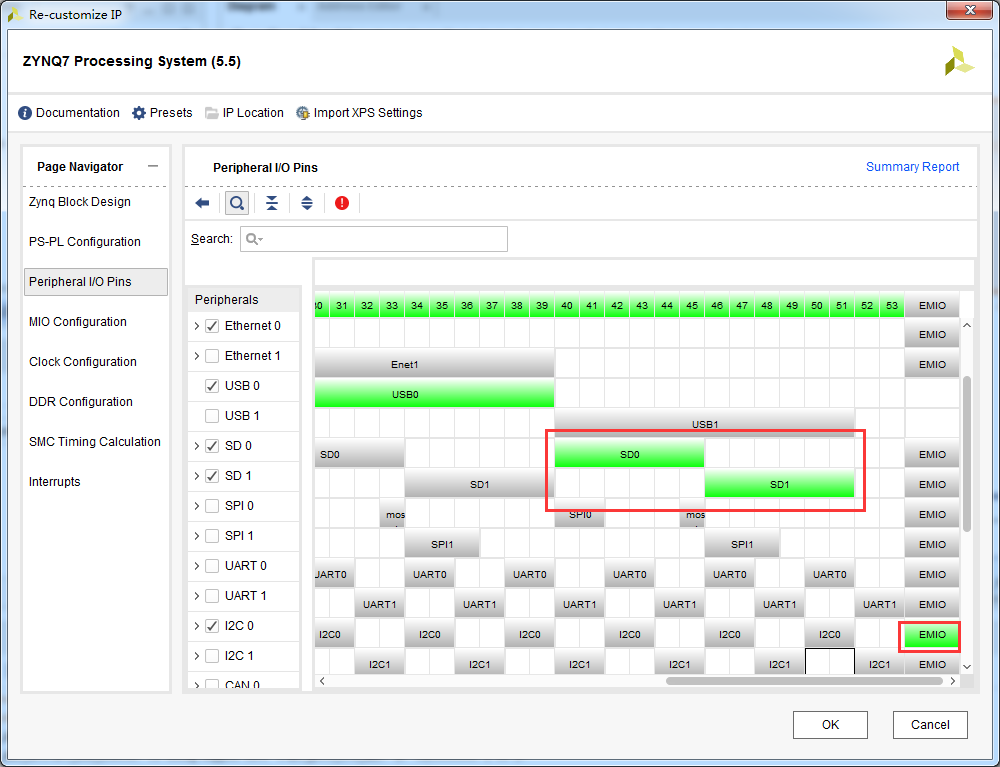Screen dimensions: 1000x767
Task: Click the expand all toolbar icon
Action: tap(307, 203)
